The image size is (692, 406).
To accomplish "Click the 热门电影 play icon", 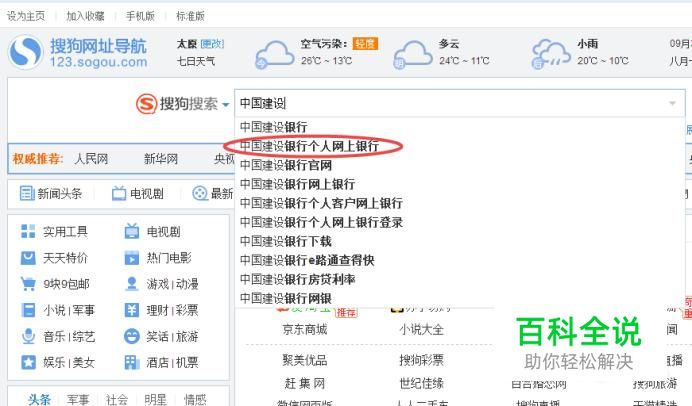I will [x=132, y=258].
